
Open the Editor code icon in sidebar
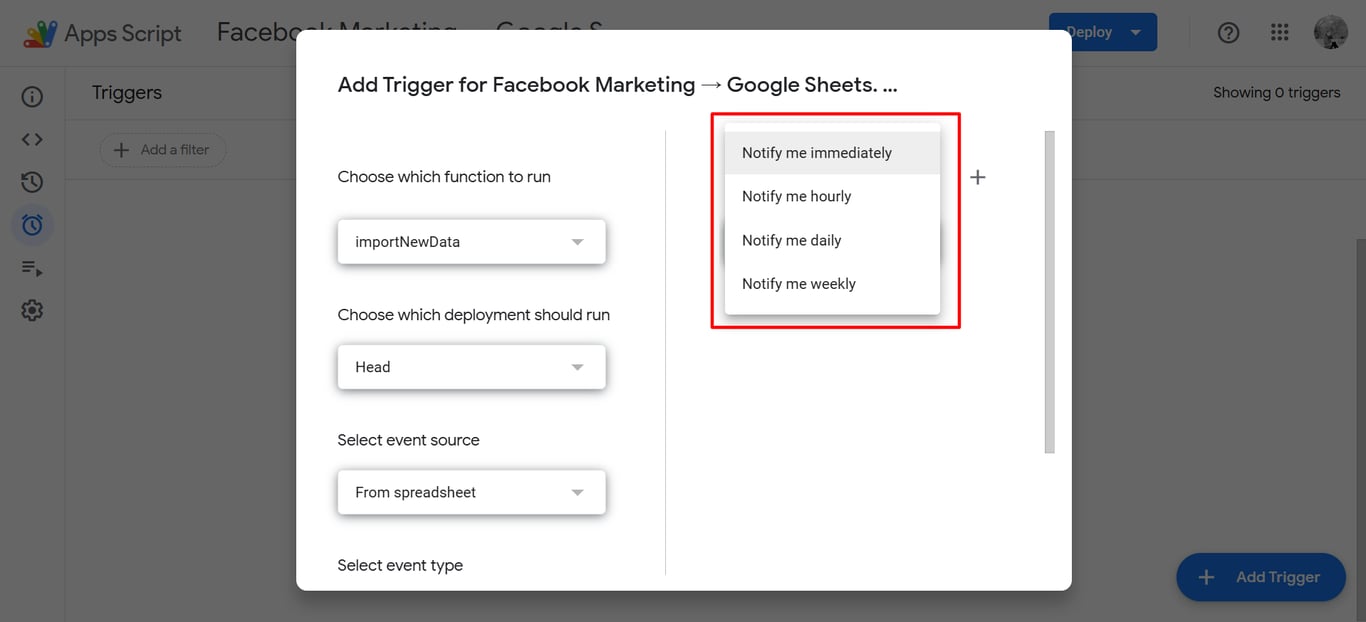(x=32, y=140)
